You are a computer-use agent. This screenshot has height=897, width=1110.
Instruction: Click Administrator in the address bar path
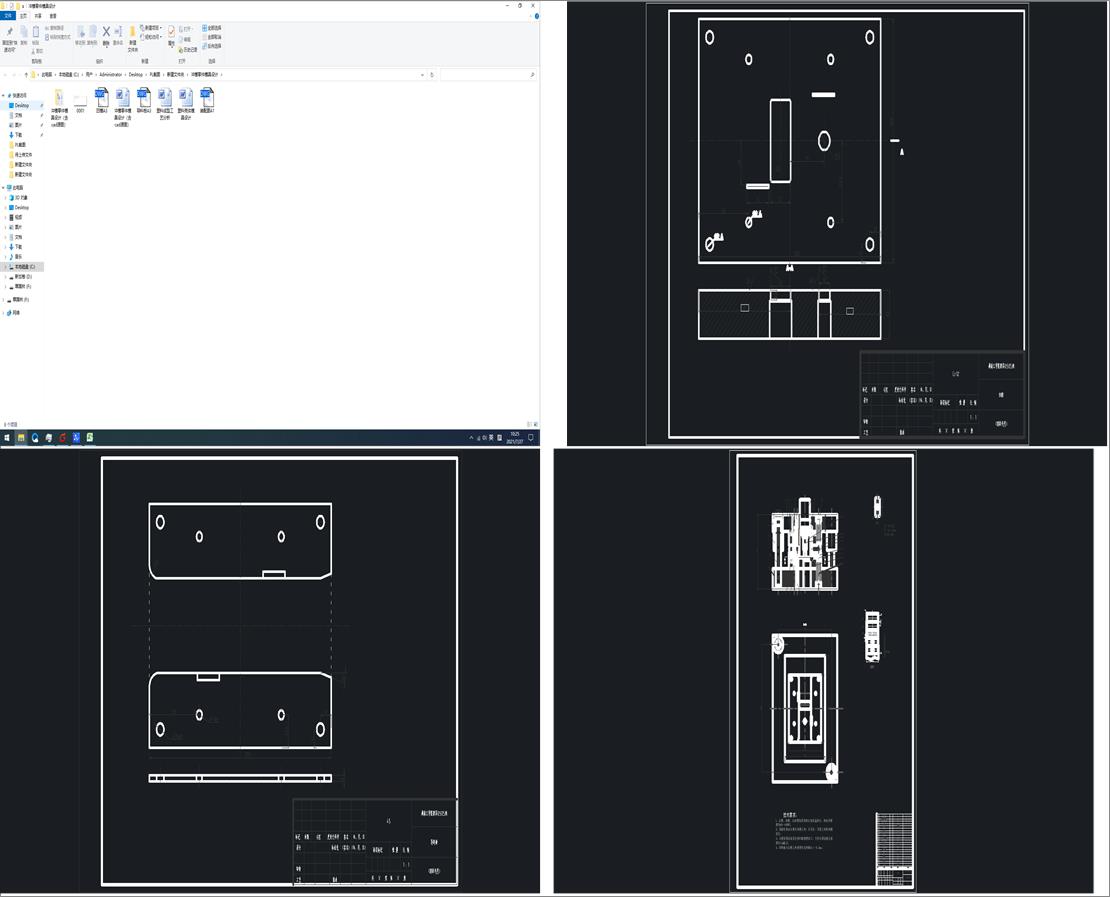(111, 74)
